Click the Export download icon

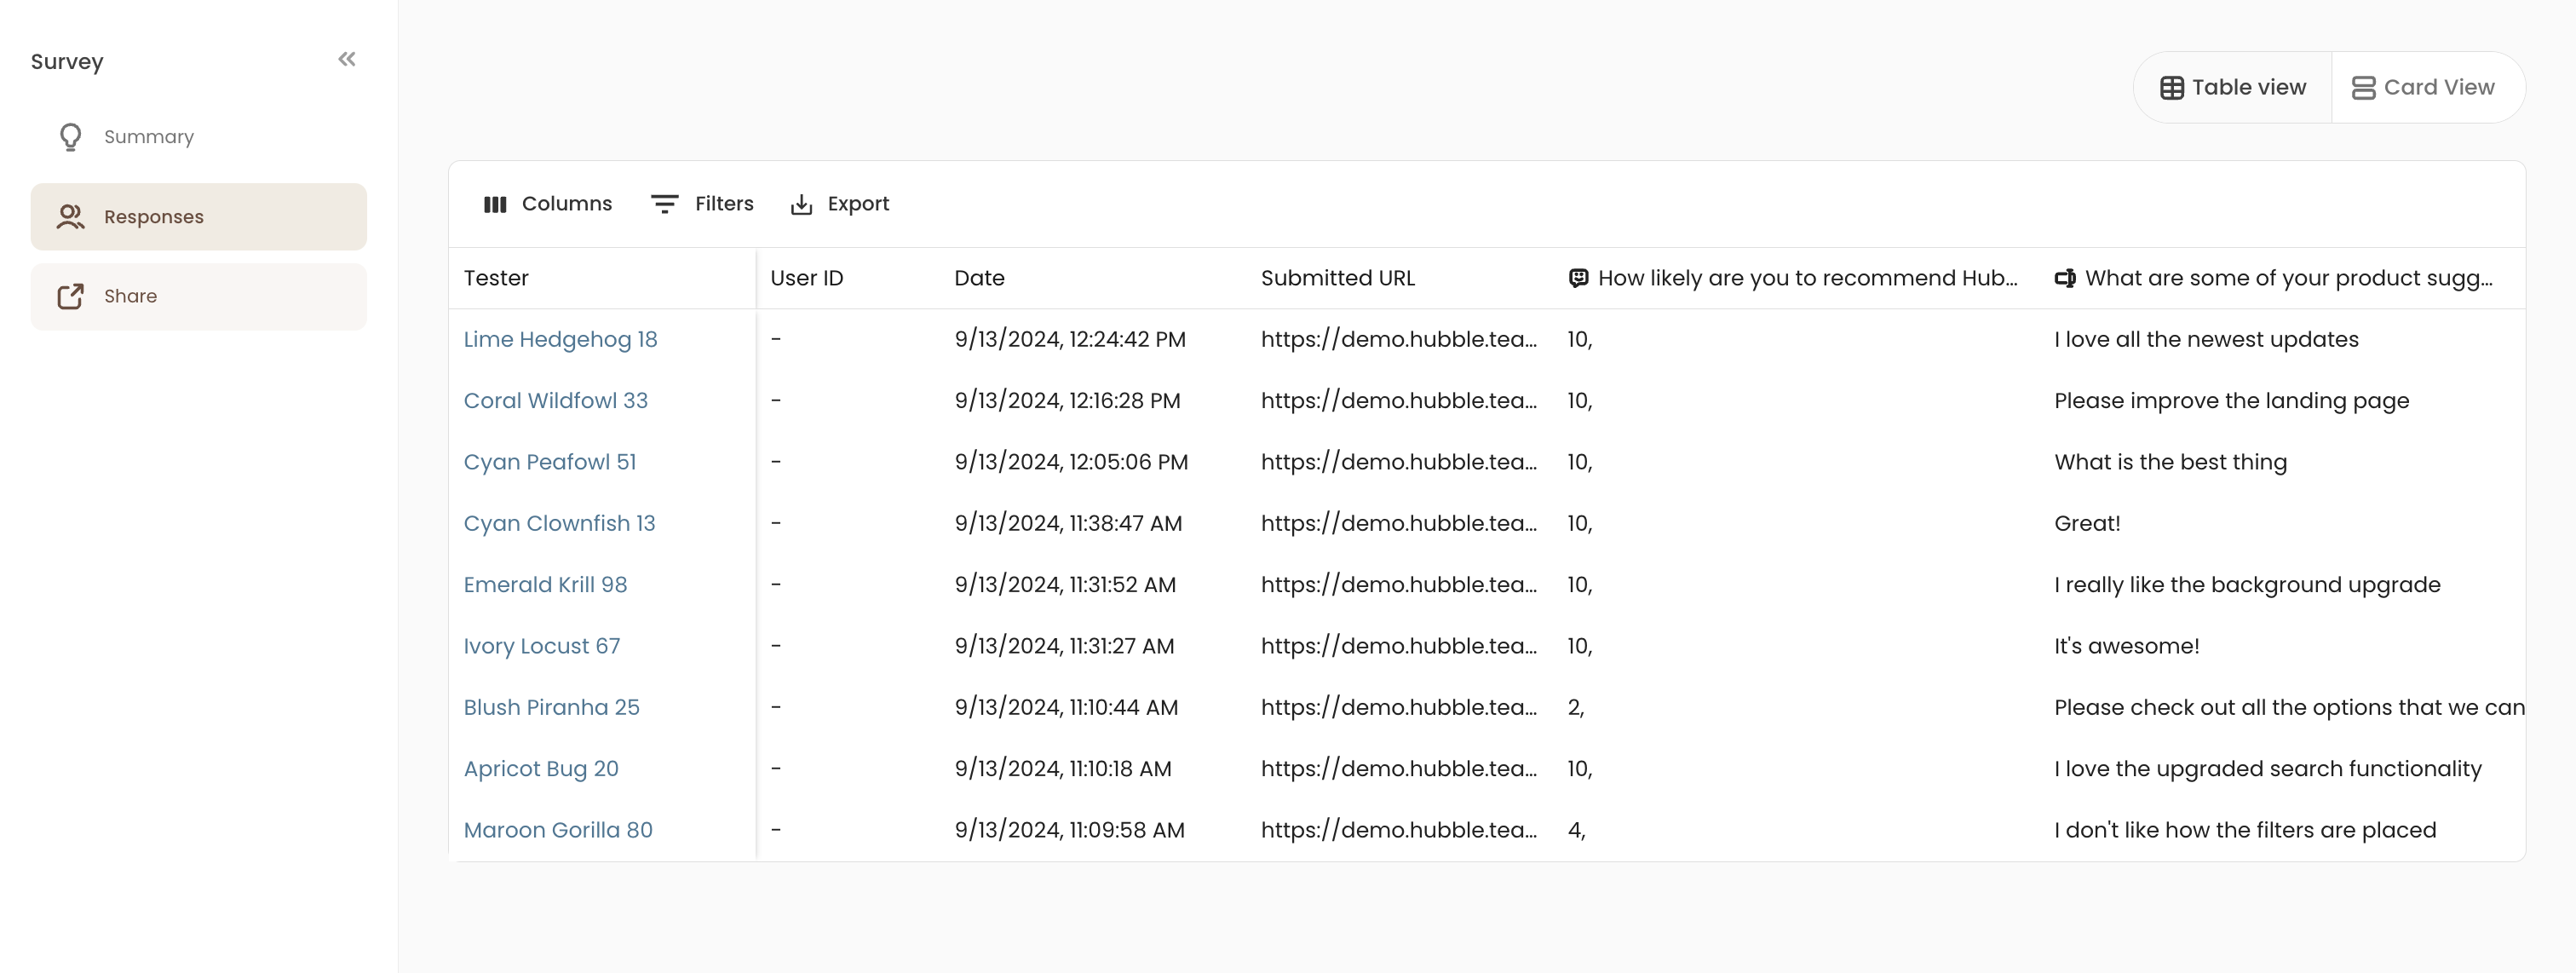point(801,204)
